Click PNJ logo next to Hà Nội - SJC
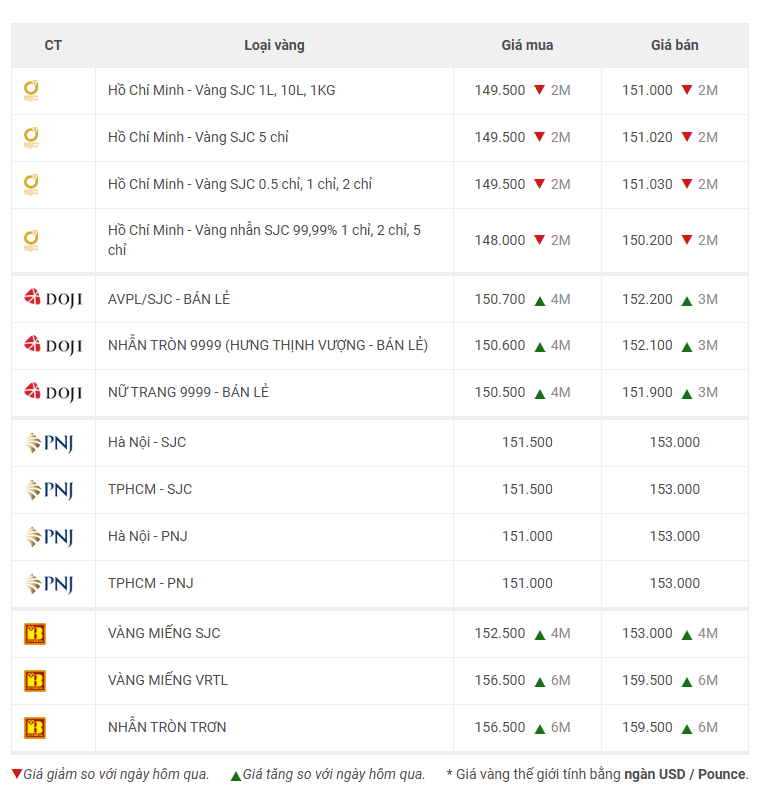763x792 pixels. [x=49, y=443]
